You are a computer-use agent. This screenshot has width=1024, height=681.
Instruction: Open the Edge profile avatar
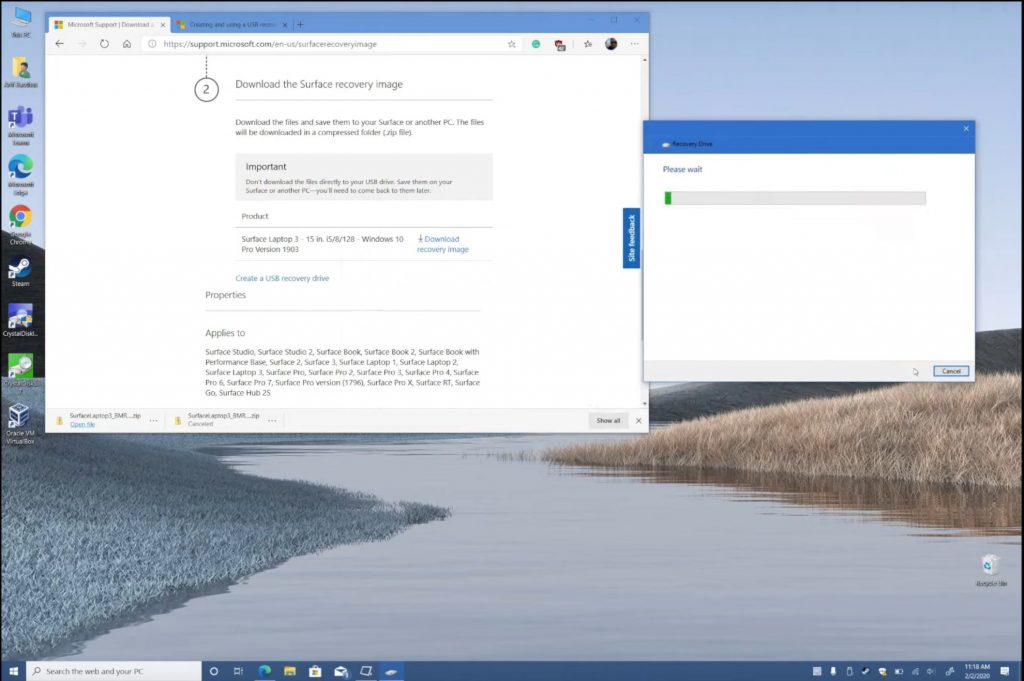click(x=611, y=44)
